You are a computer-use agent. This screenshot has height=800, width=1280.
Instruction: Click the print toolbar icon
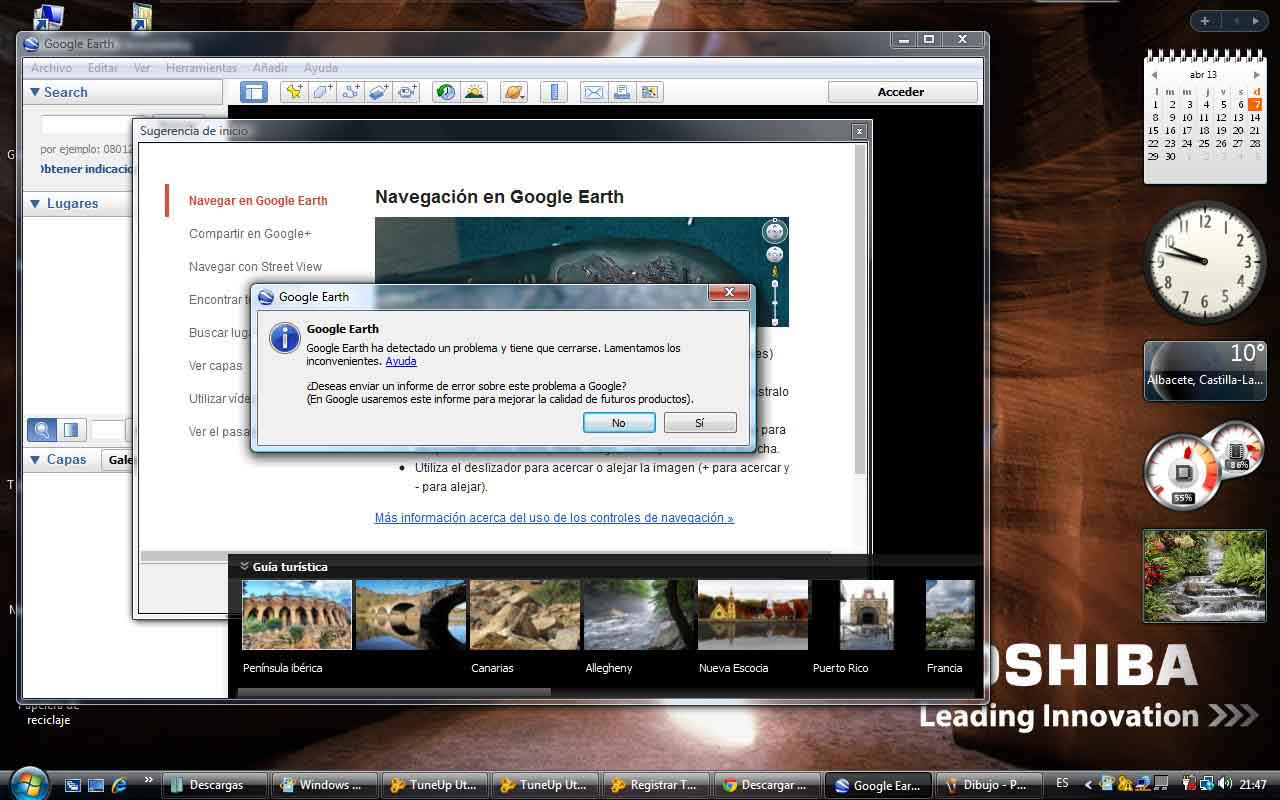[x=621, y=92]
